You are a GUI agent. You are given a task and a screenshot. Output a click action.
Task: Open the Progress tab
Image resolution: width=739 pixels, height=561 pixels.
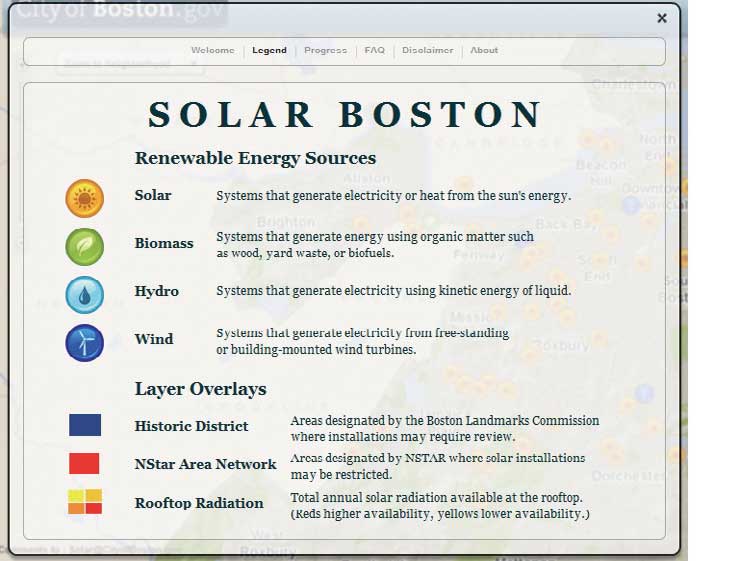[x=325, y=51]
